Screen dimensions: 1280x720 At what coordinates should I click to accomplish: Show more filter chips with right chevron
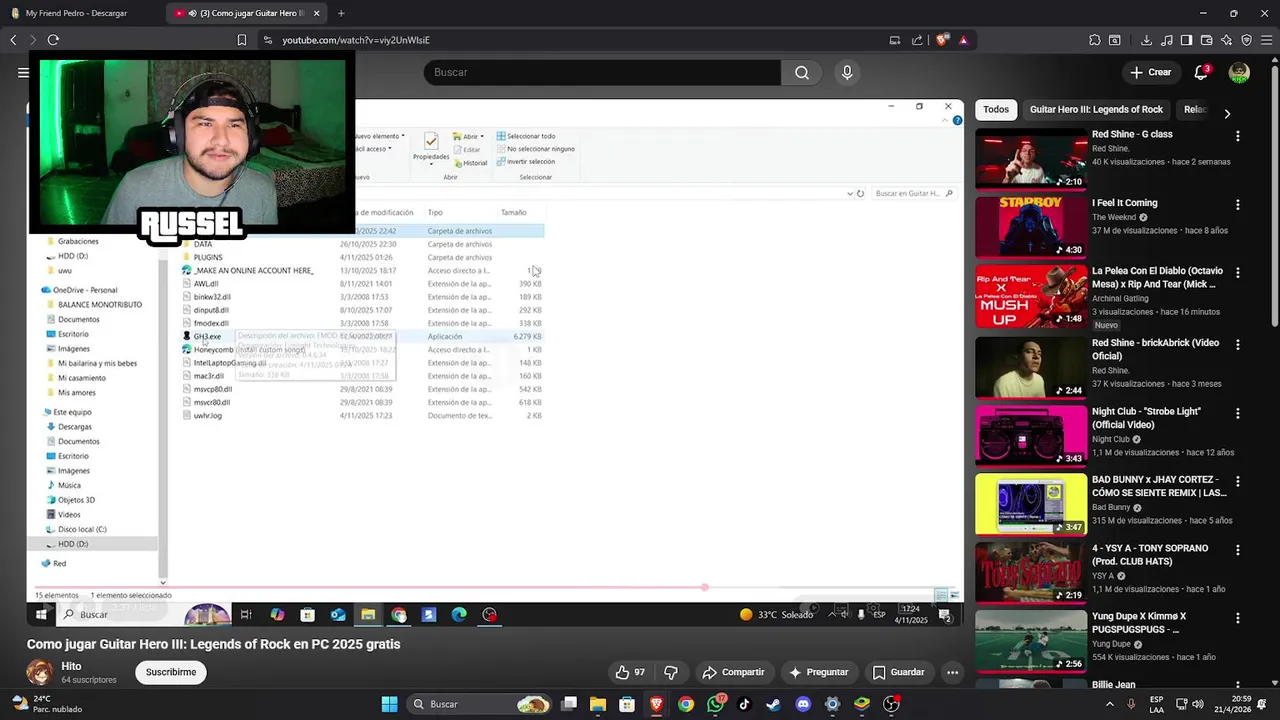[1227, 113]
